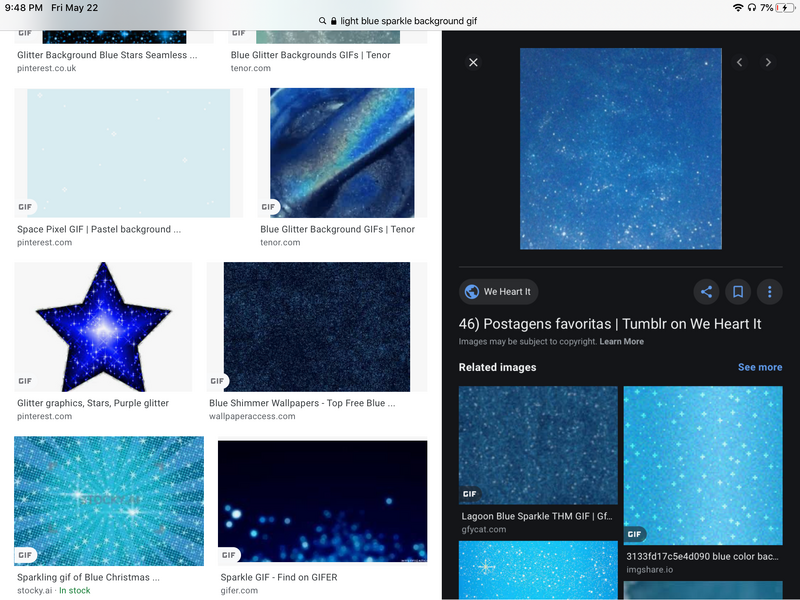The width and height of the screenshot is (800, 600).
Task: Open the three-dot more options menu
Action: 769,292
